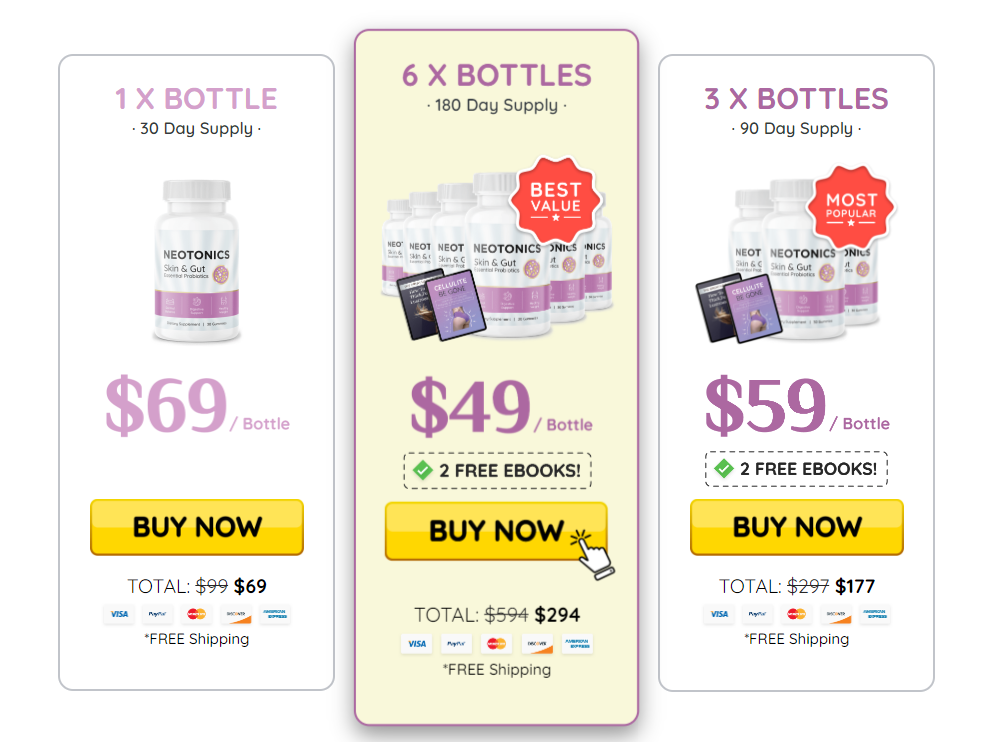Click the Visa icon under 1 bottle offer

coord(119,614)
